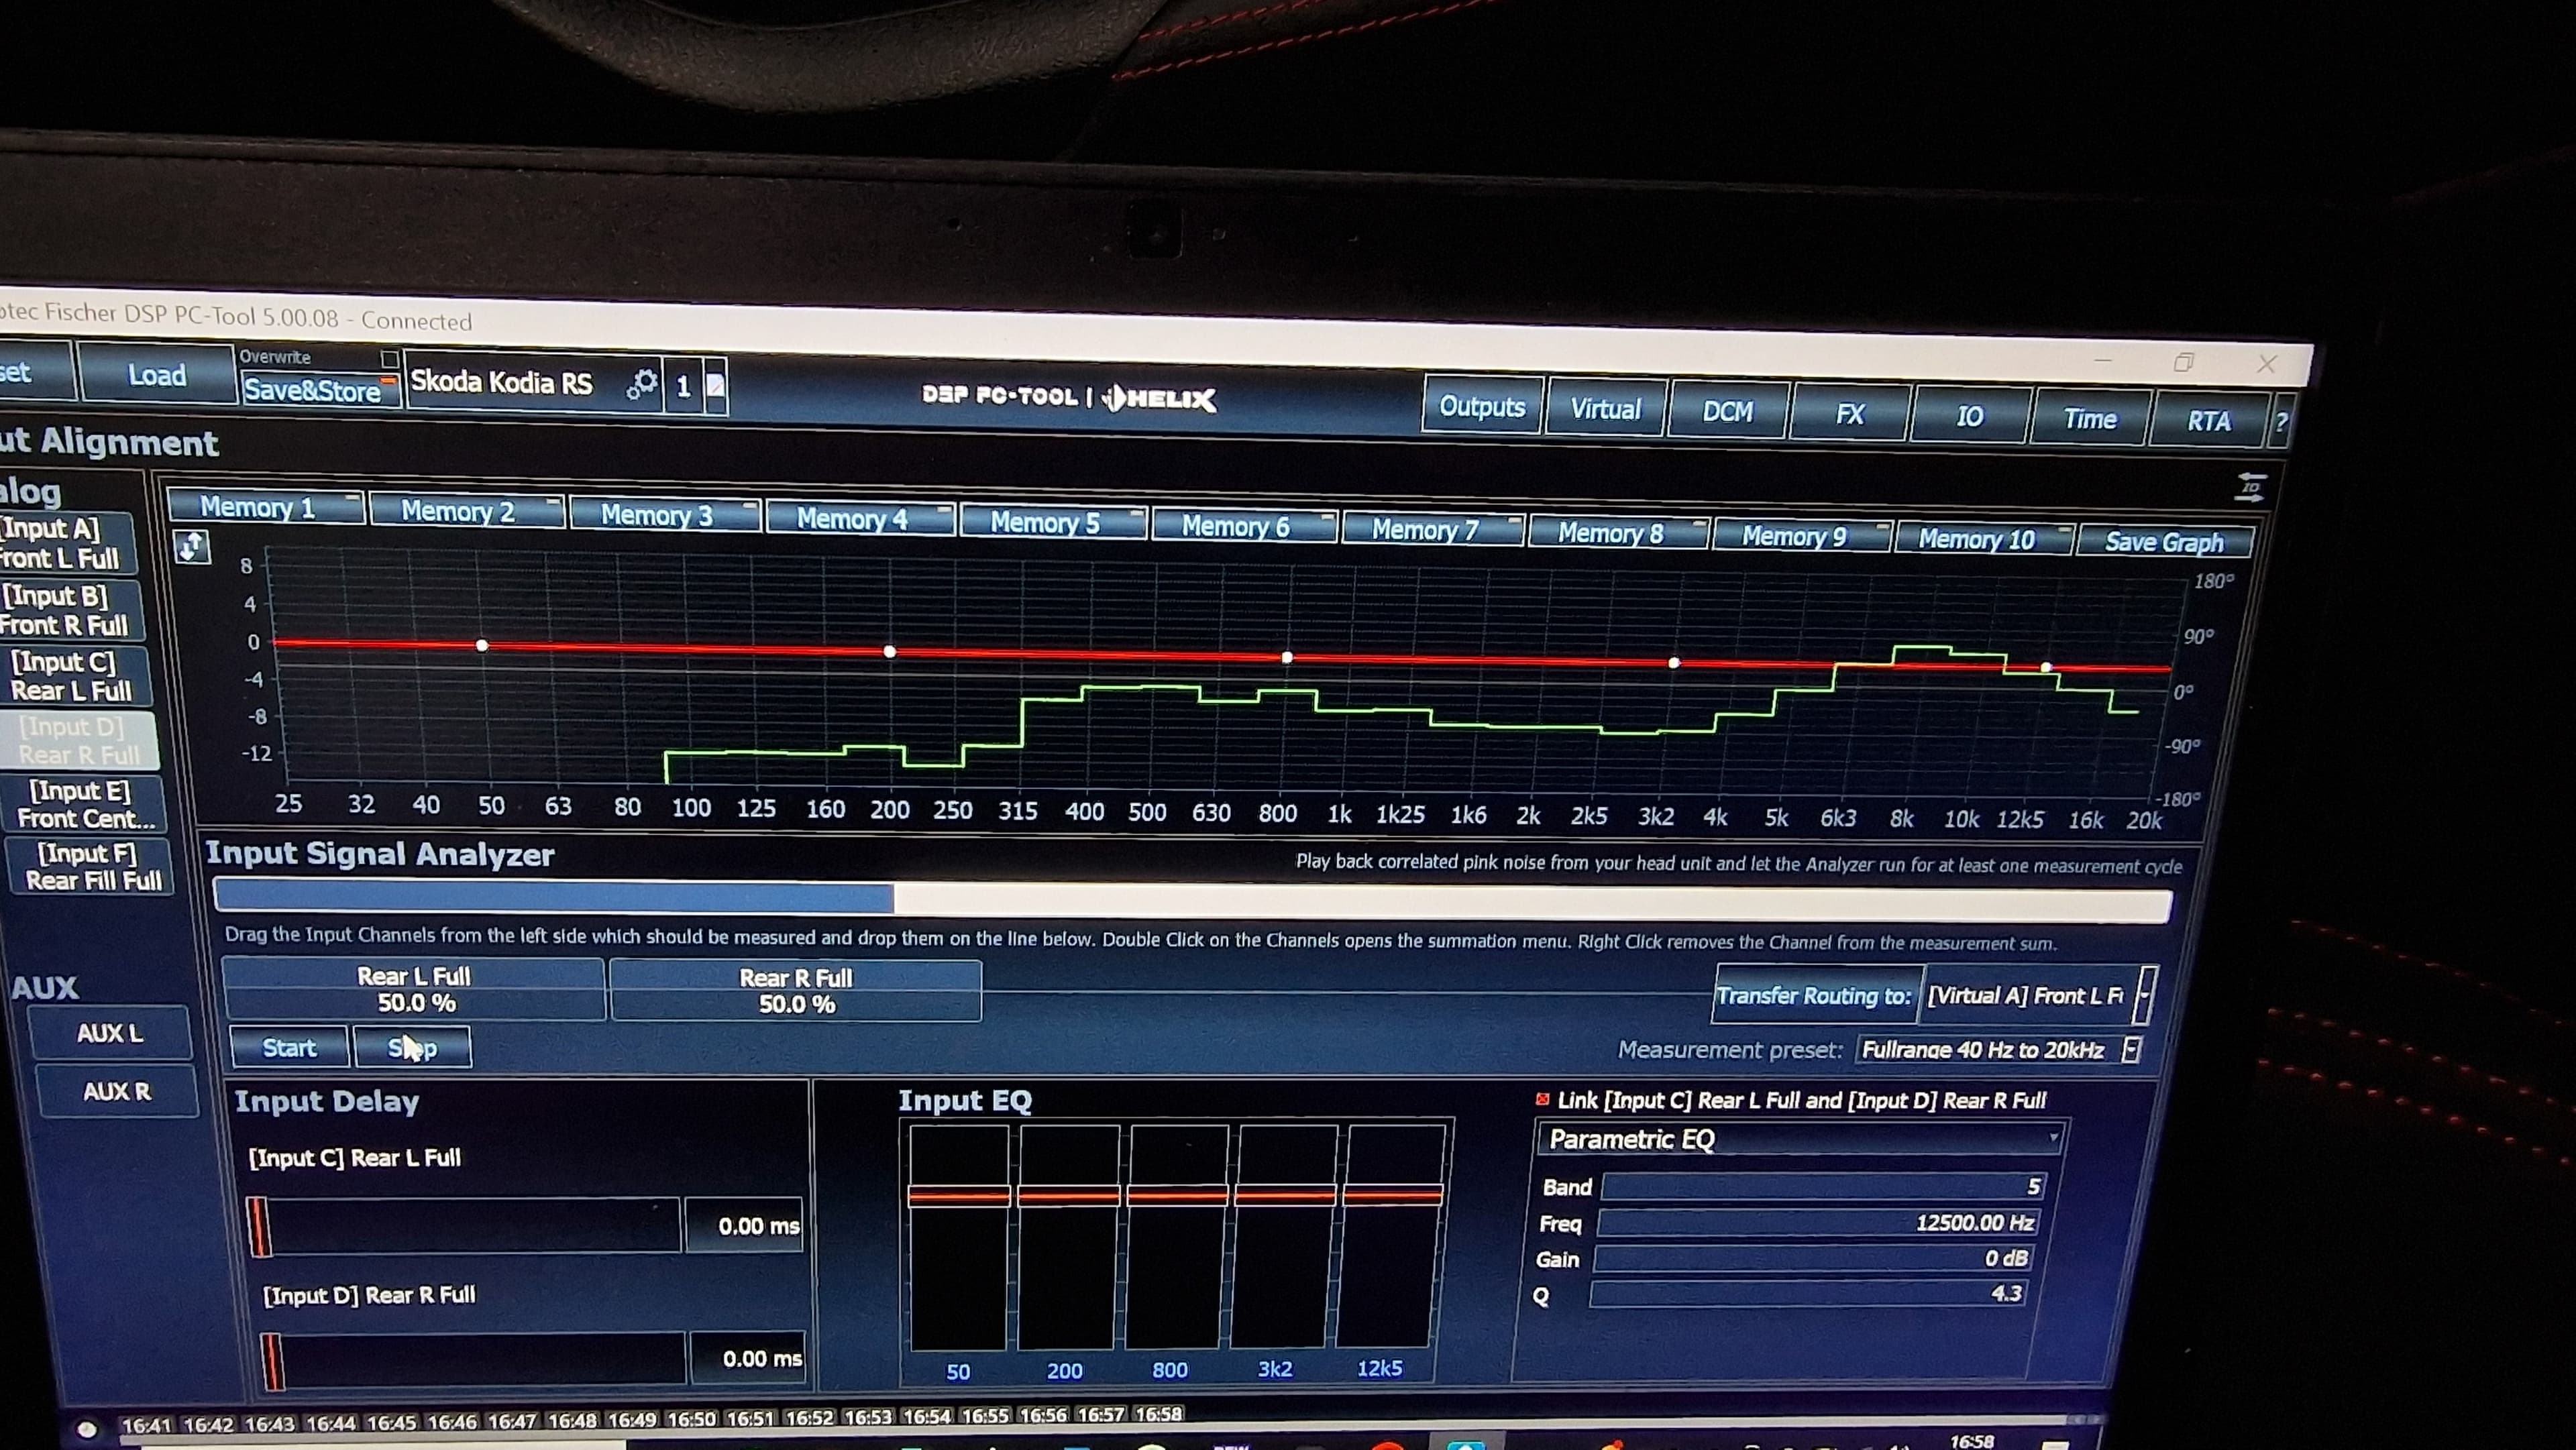Switch to the Virtual tab
Screen dimensions: 2576x1450
click(1605, 409)
